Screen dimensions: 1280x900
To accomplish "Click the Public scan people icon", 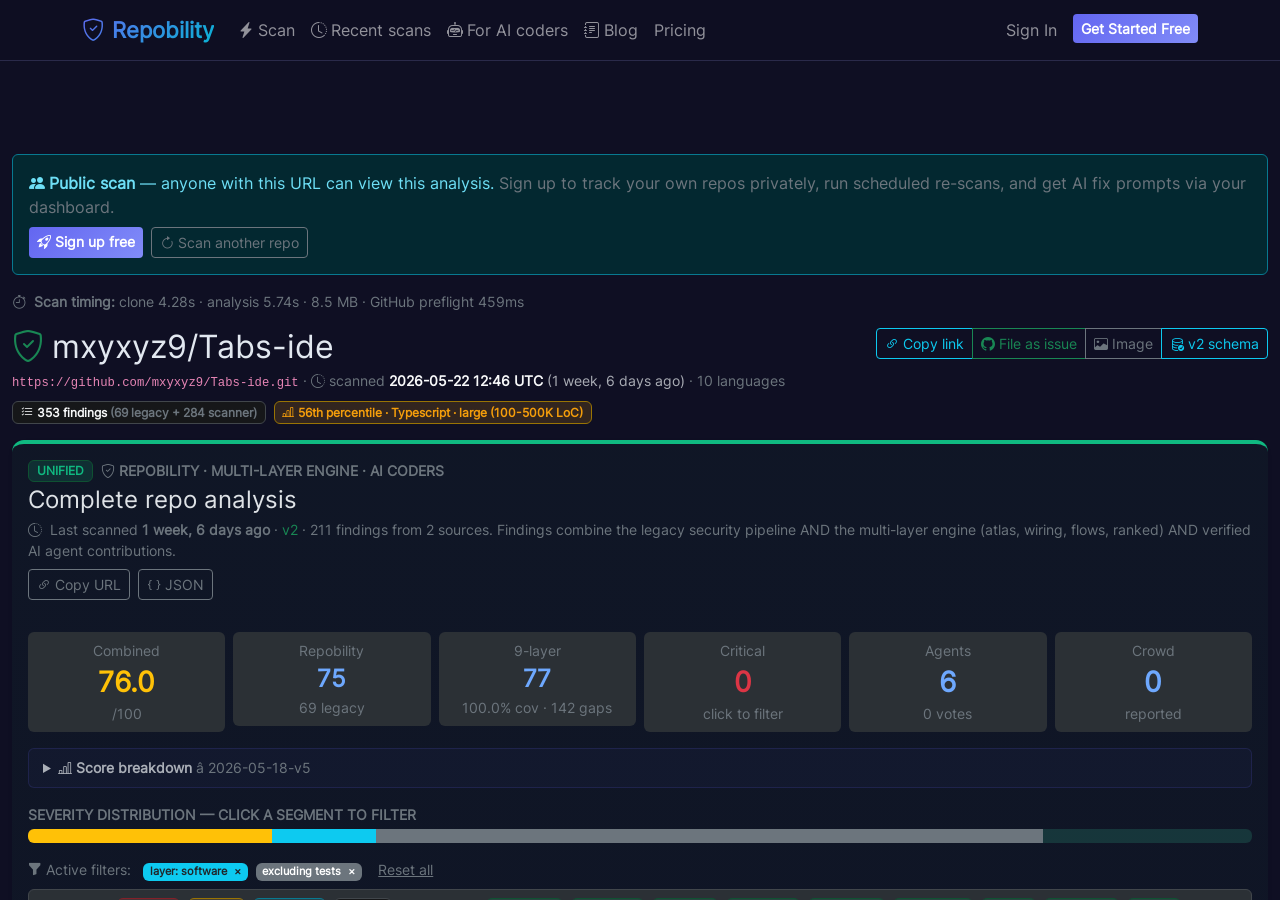I will click(37, 183).
